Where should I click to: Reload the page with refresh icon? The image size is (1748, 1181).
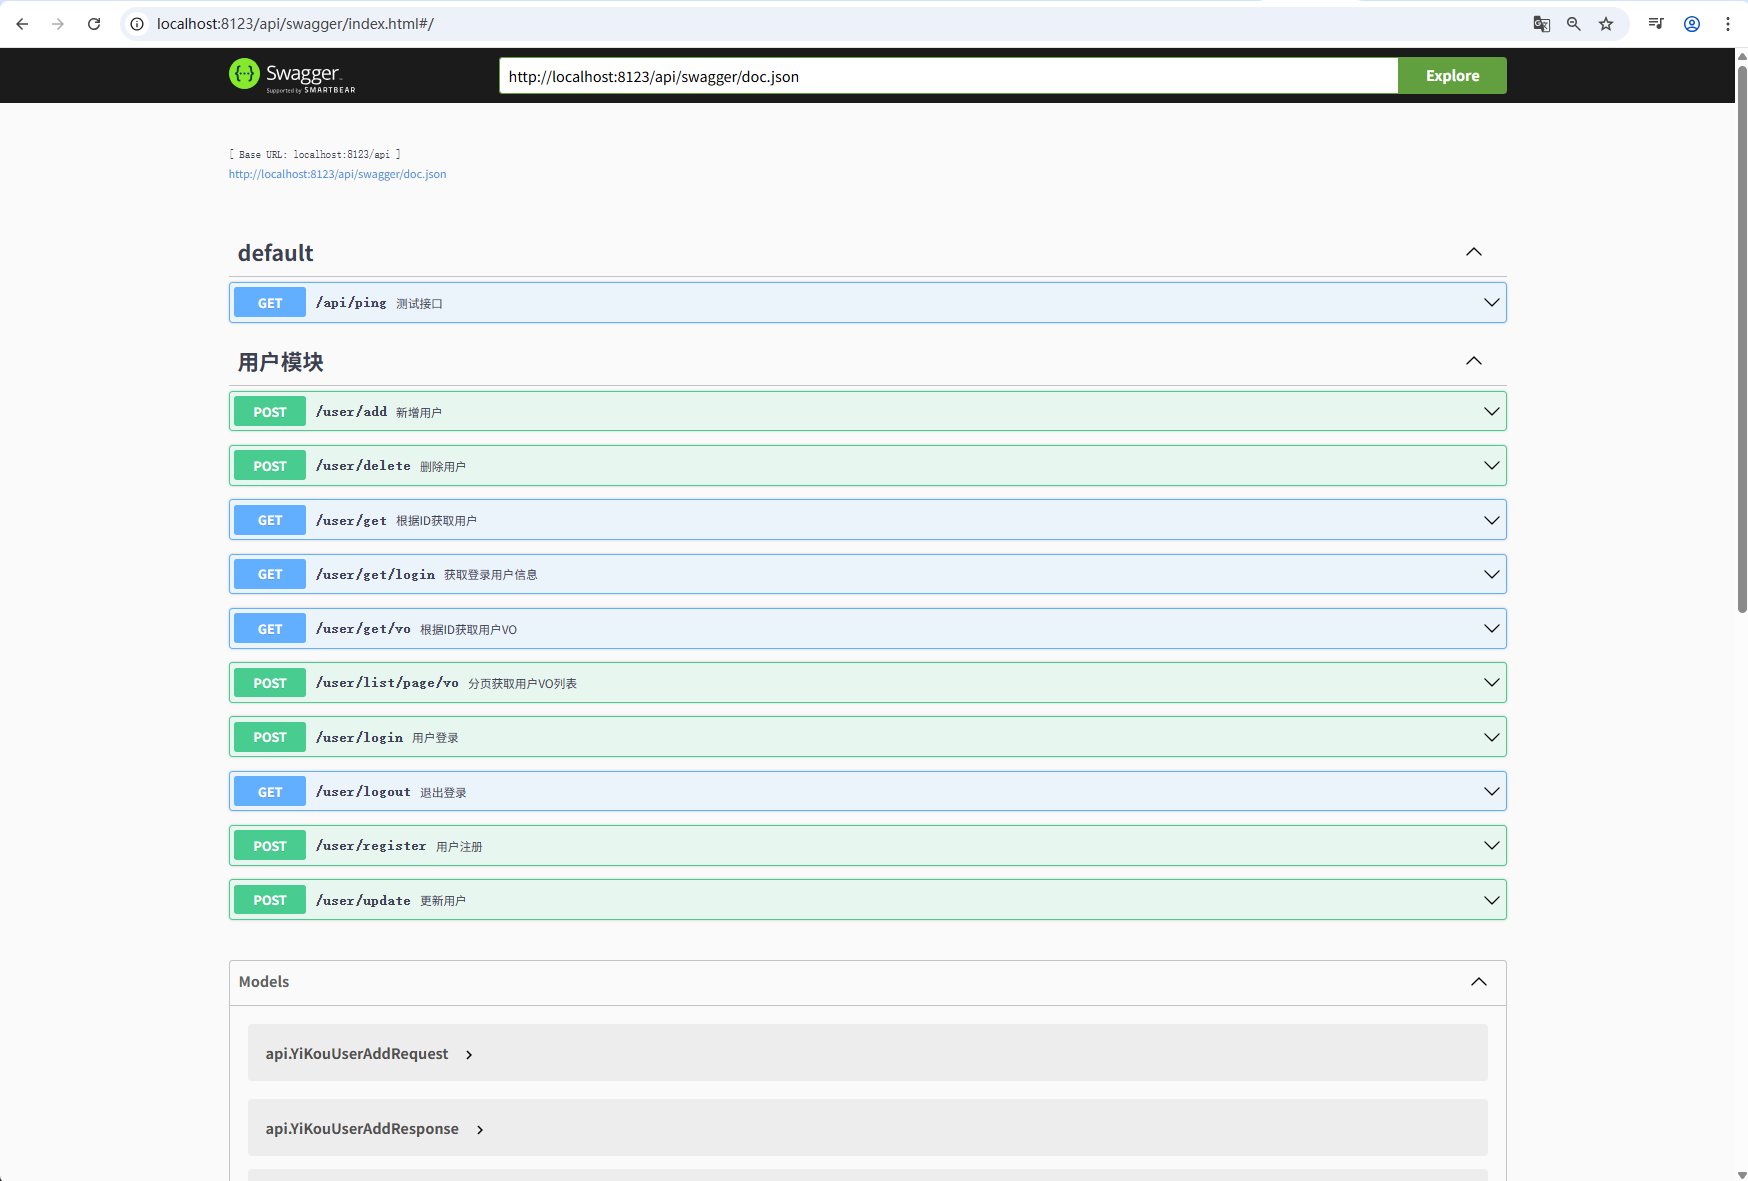pos(94,24)
